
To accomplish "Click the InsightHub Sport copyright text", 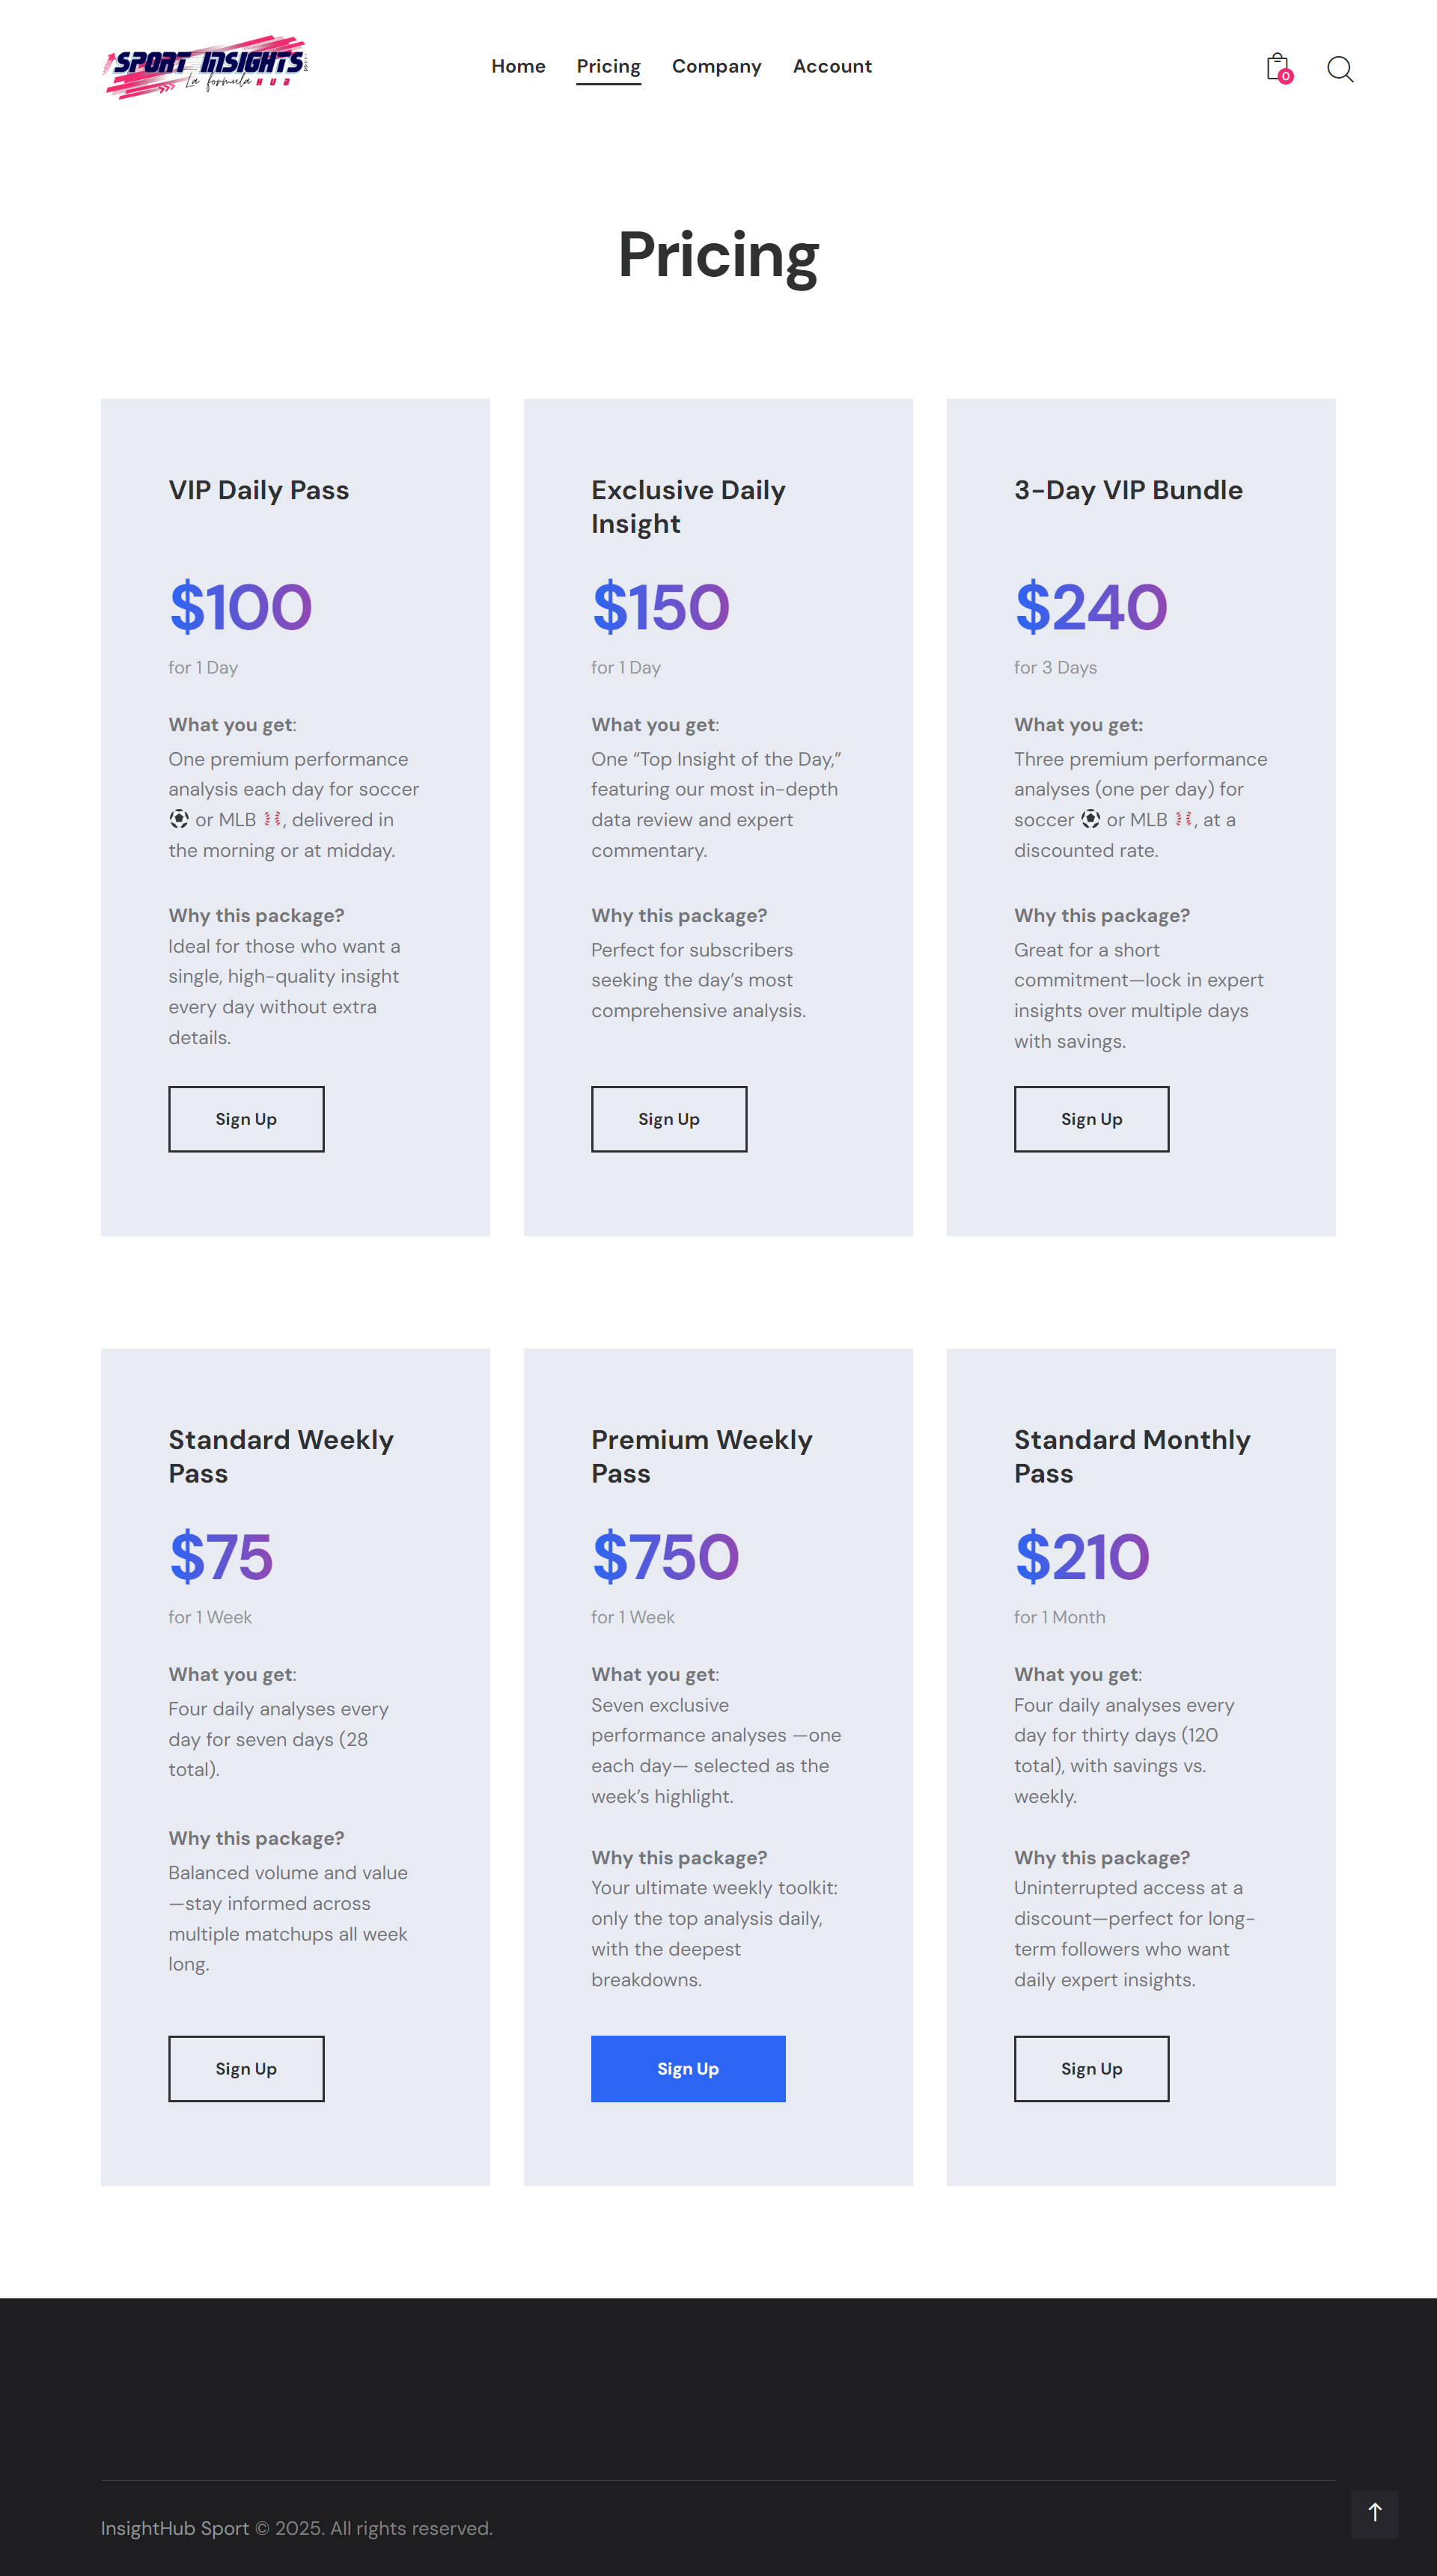I will pos(297,2528).
